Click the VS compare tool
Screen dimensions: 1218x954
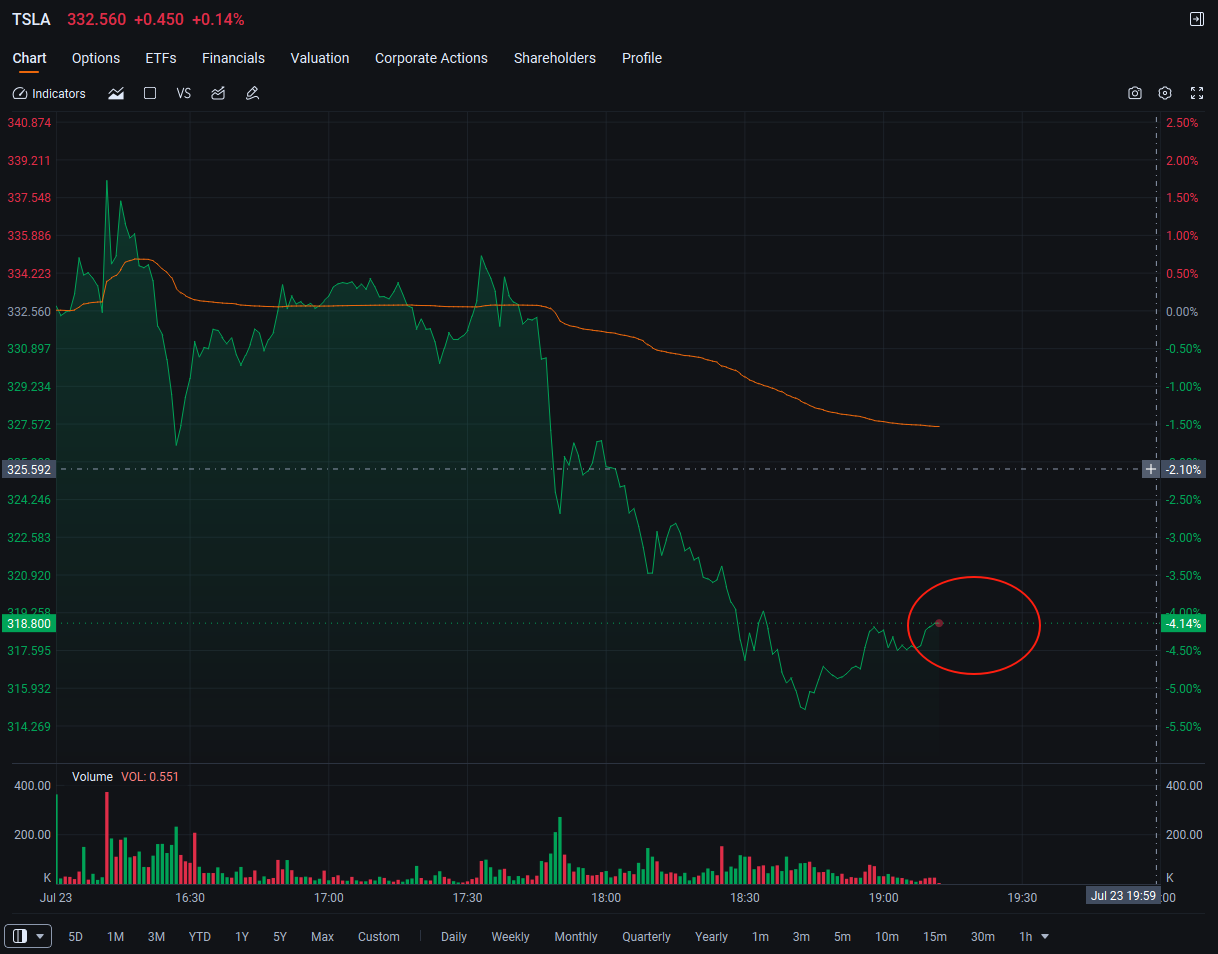coord(184,93)
